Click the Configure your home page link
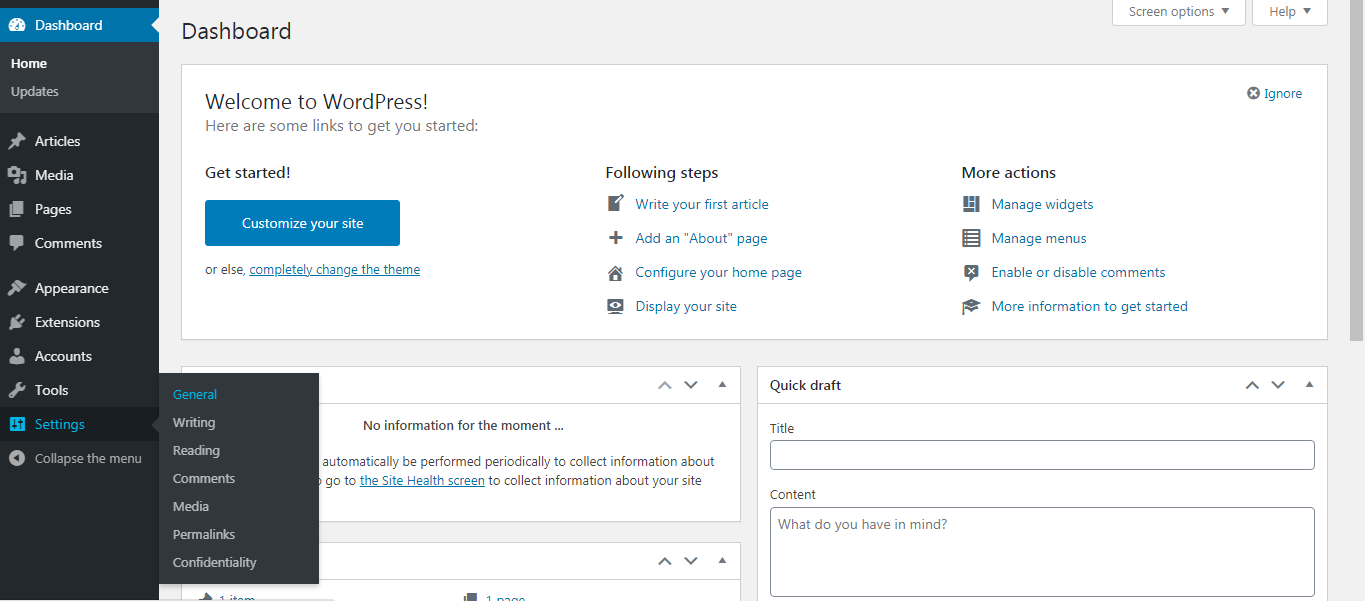 [x=718, y=272]
